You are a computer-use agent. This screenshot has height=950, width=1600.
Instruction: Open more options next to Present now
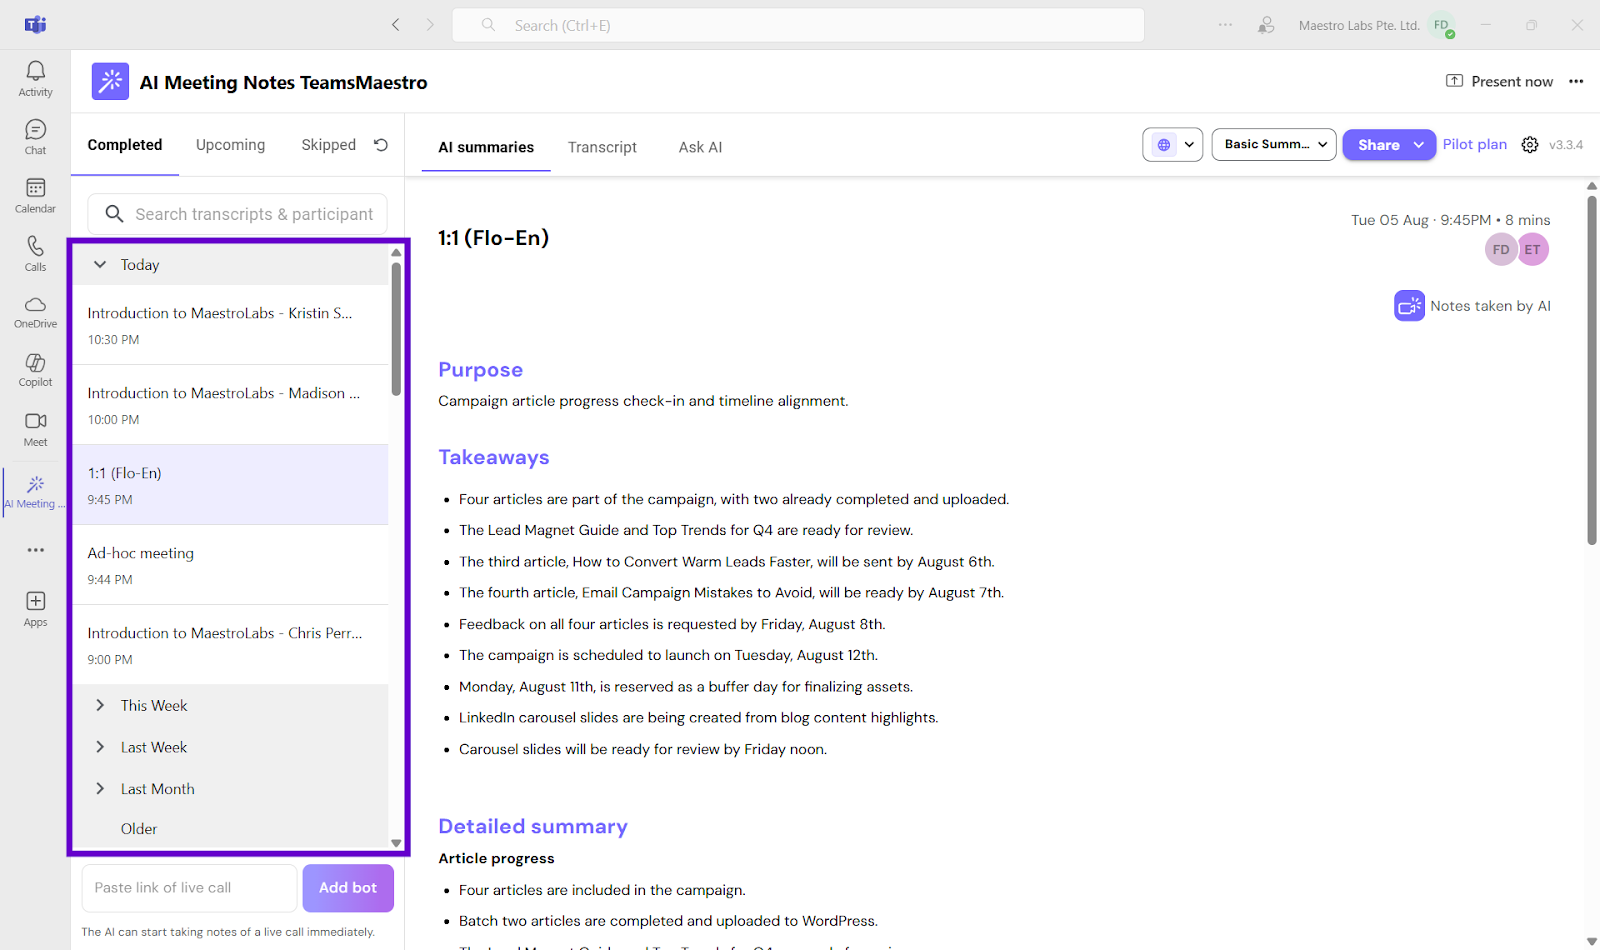pyautogui.click(x=1576, y=82)
